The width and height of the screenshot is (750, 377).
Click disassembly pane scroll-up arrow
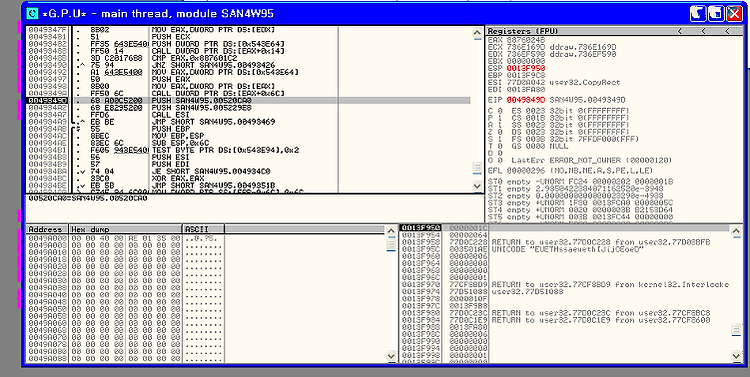click(477, 33)
